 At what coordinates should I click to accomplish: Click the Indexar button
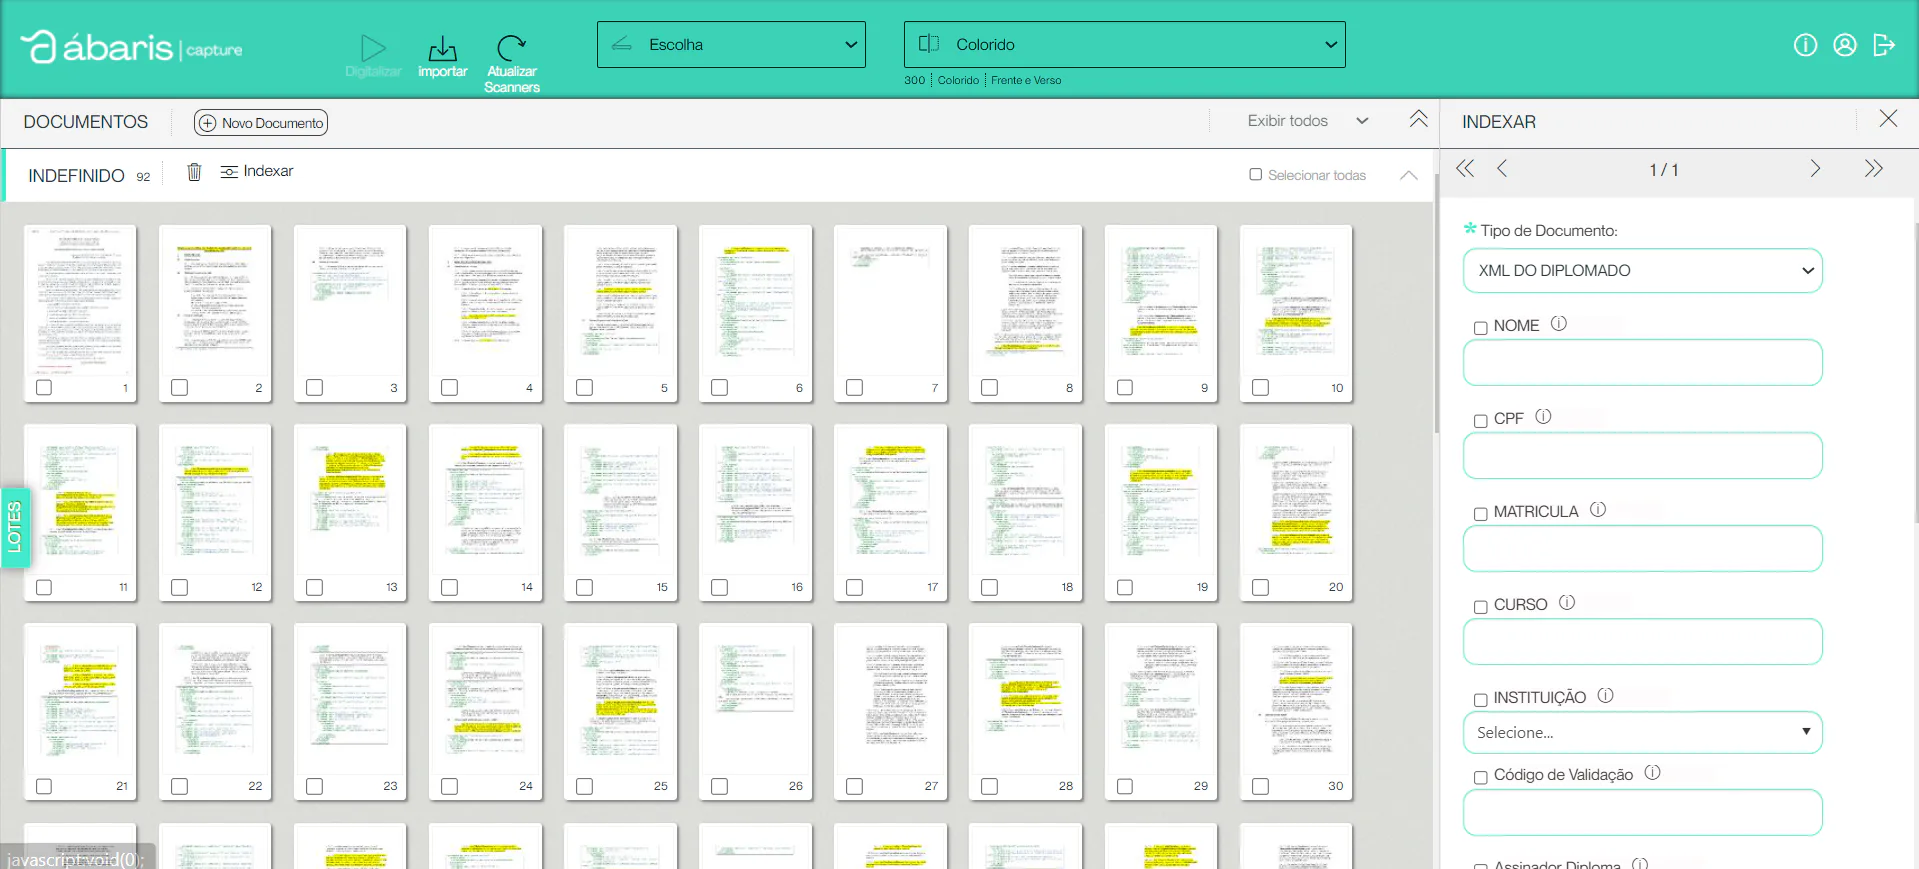point(257,171)
